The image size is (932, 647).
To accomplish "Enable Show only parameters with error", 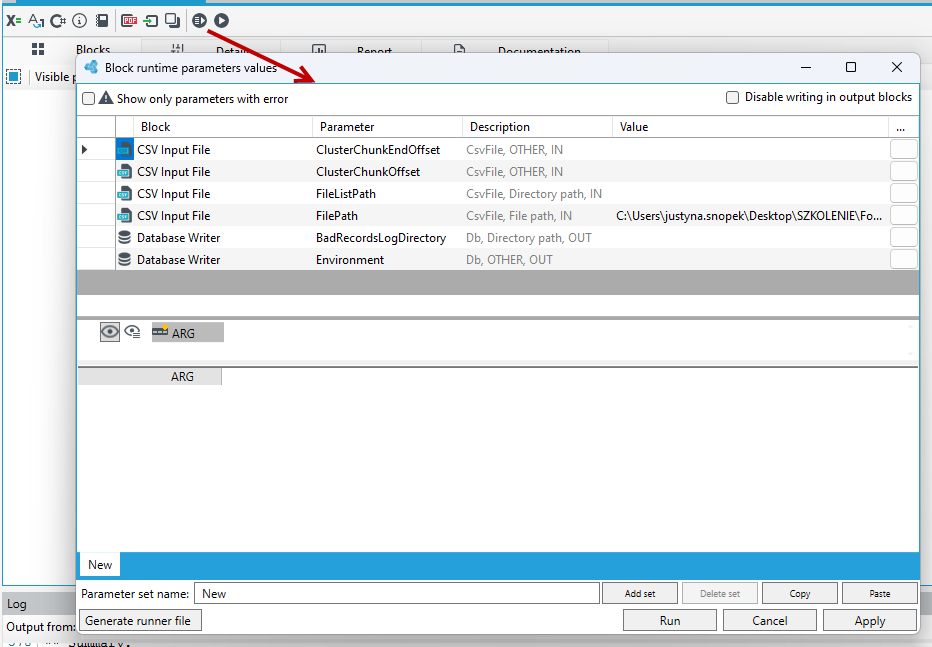I will (89, 99).
